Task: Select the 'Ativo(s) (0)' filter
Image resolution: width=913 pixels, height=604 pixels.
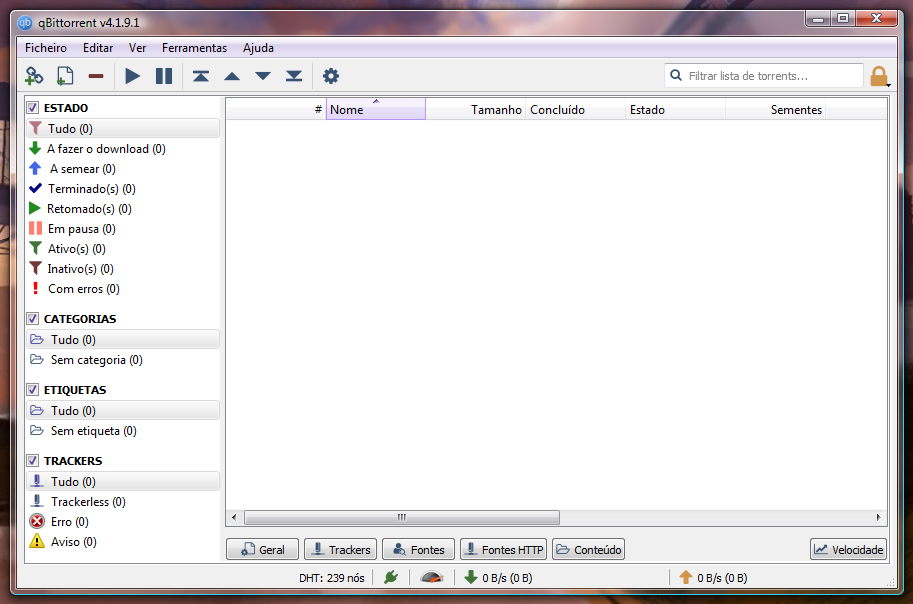Action: click(123, 249)
